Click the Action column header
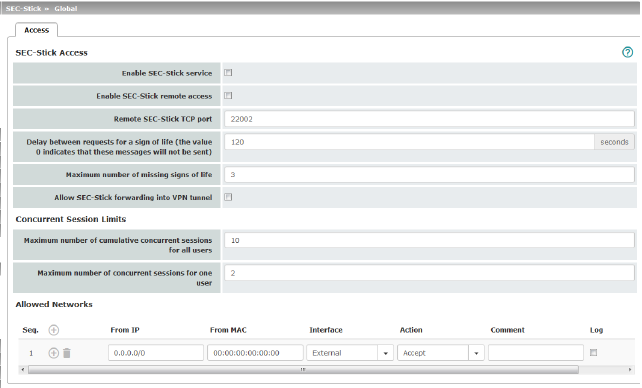Viewport: 642px width, 388px height. (411, 330)
